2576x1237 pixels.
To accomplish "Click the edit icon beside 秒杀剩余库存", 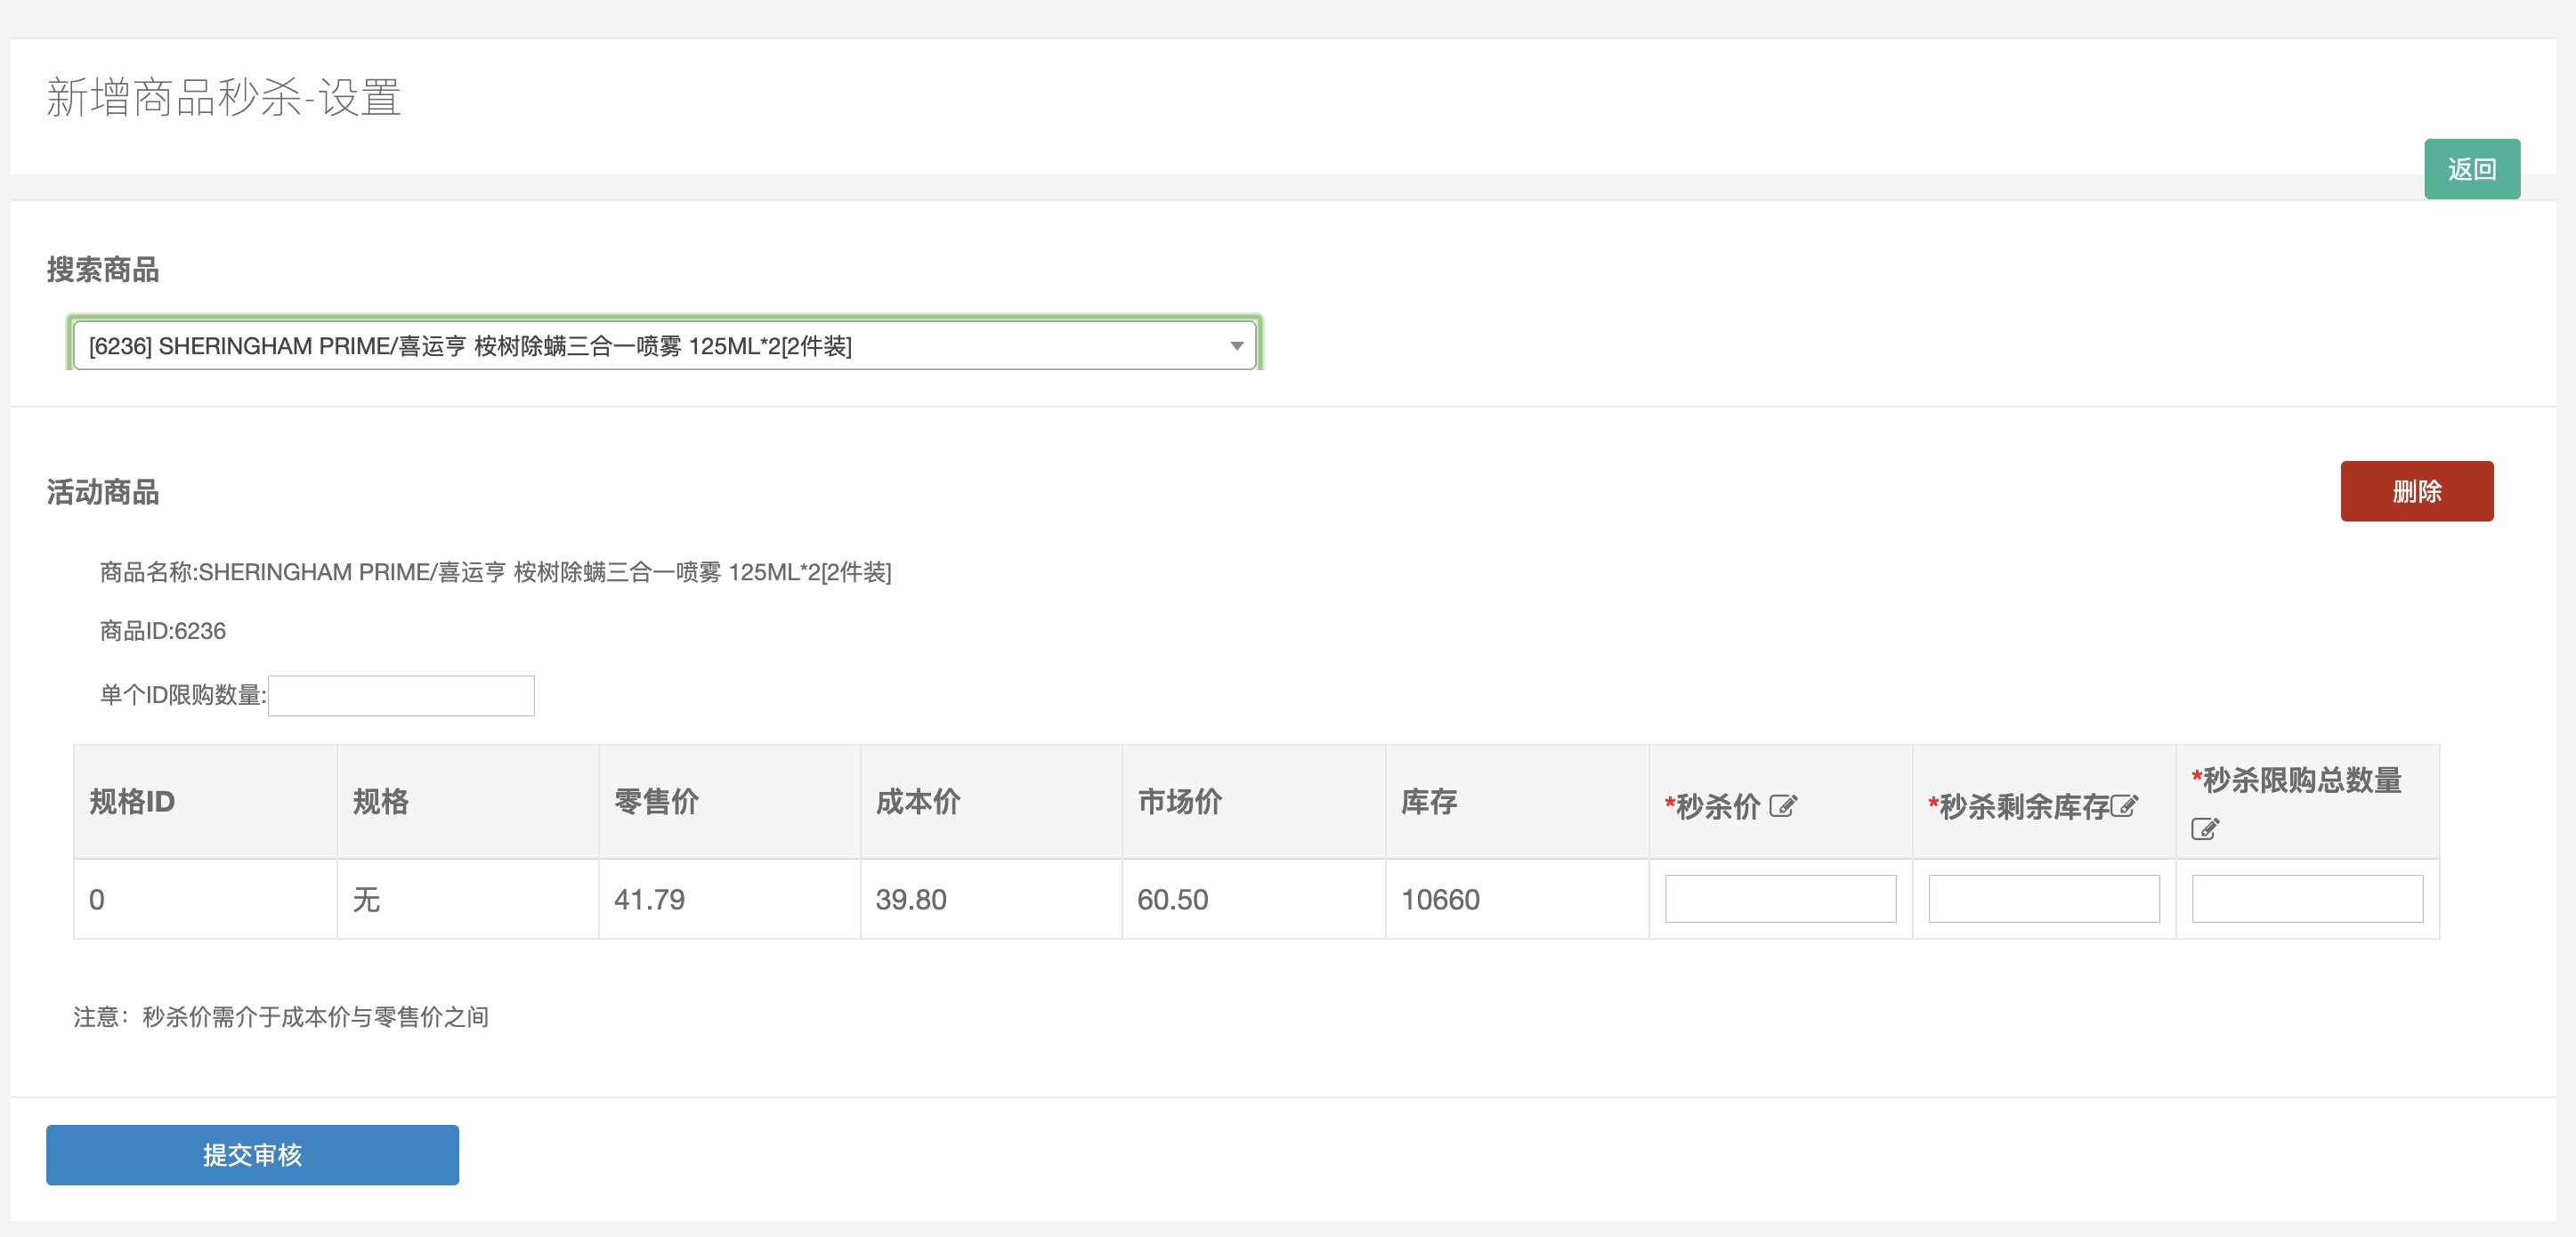I will click(2124, 806).
